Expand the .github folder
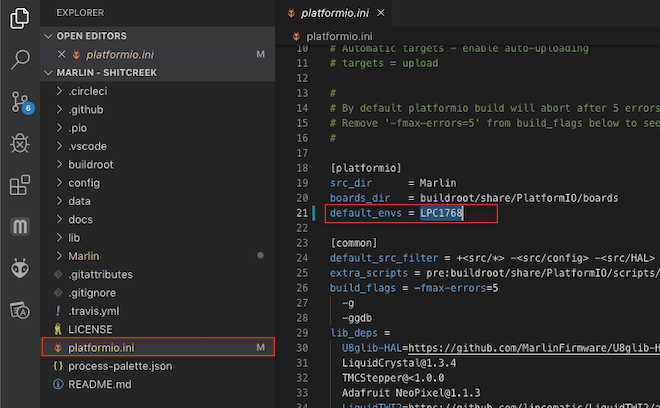This screenshot has width=660, height=408. pyautogui.click(x=59, y=109)
